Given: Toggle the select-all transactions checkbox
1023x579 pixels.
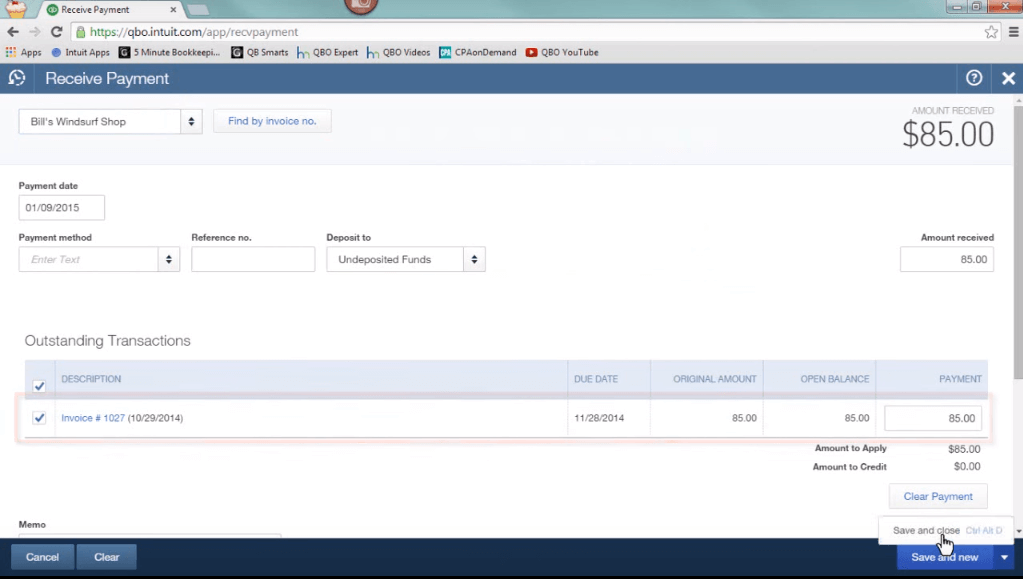Looking at the screenshot, I should coord(39,386).
